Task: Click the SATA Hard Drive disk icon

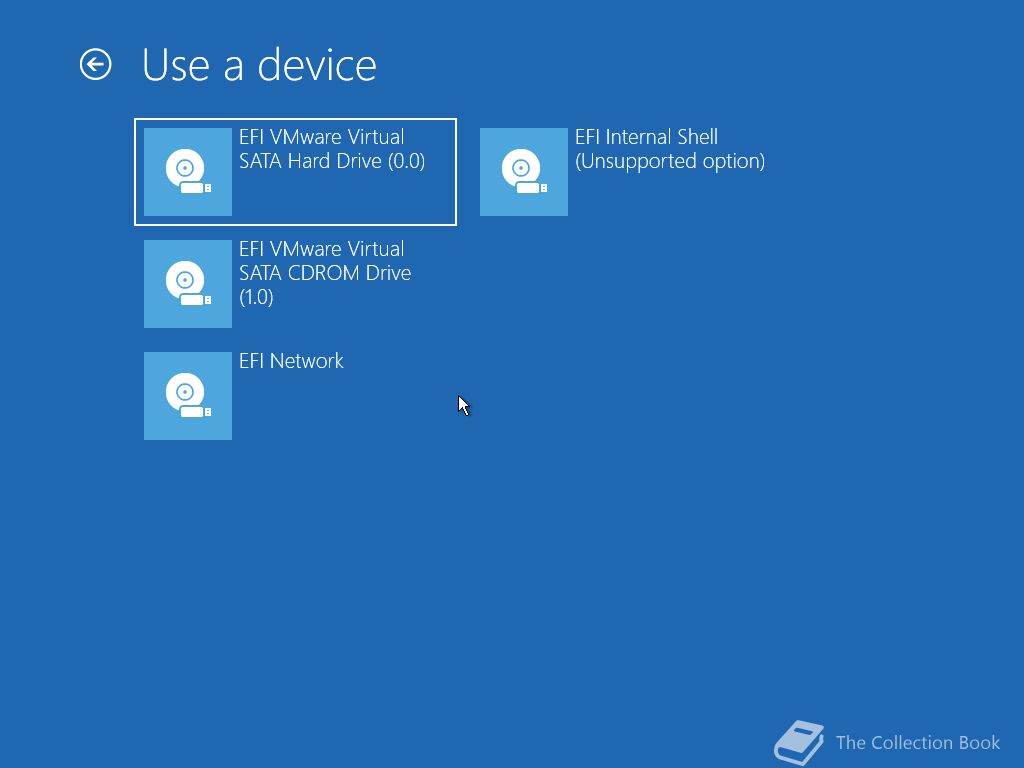Action: [188, 172]
